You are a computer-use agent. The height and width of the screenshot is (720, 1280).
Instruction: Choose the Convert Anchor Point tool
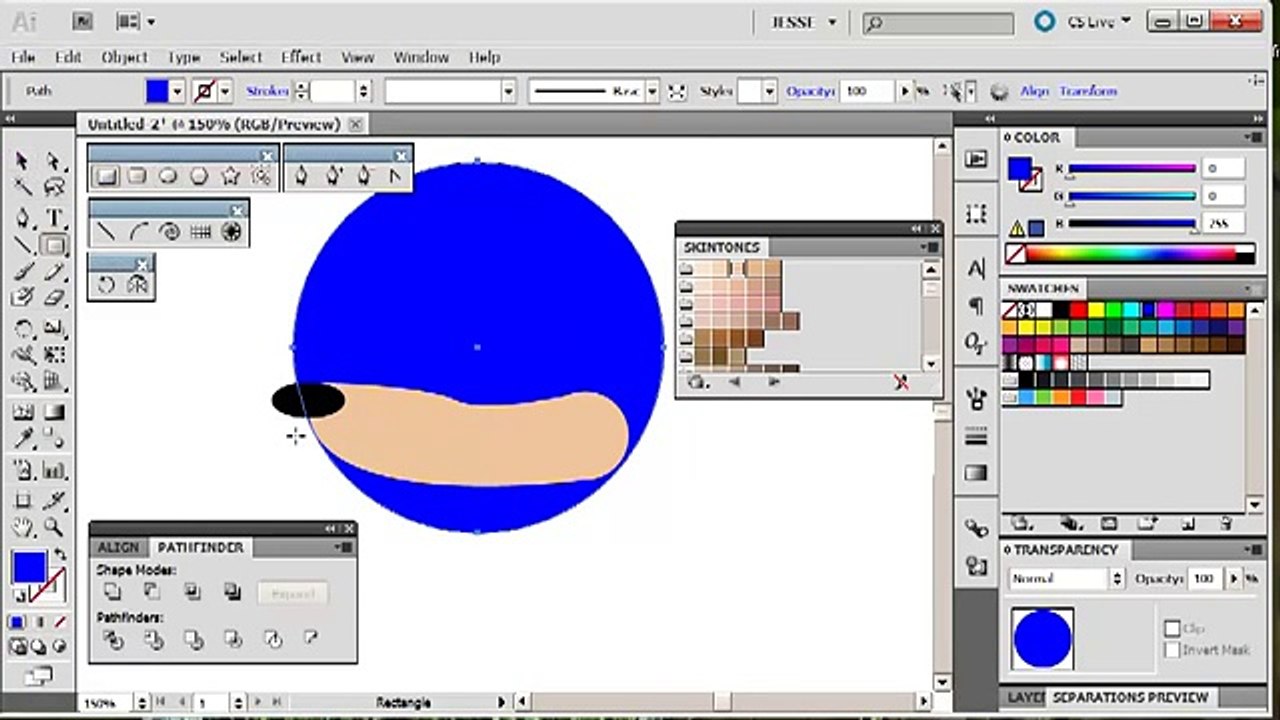tap(395, 177)
